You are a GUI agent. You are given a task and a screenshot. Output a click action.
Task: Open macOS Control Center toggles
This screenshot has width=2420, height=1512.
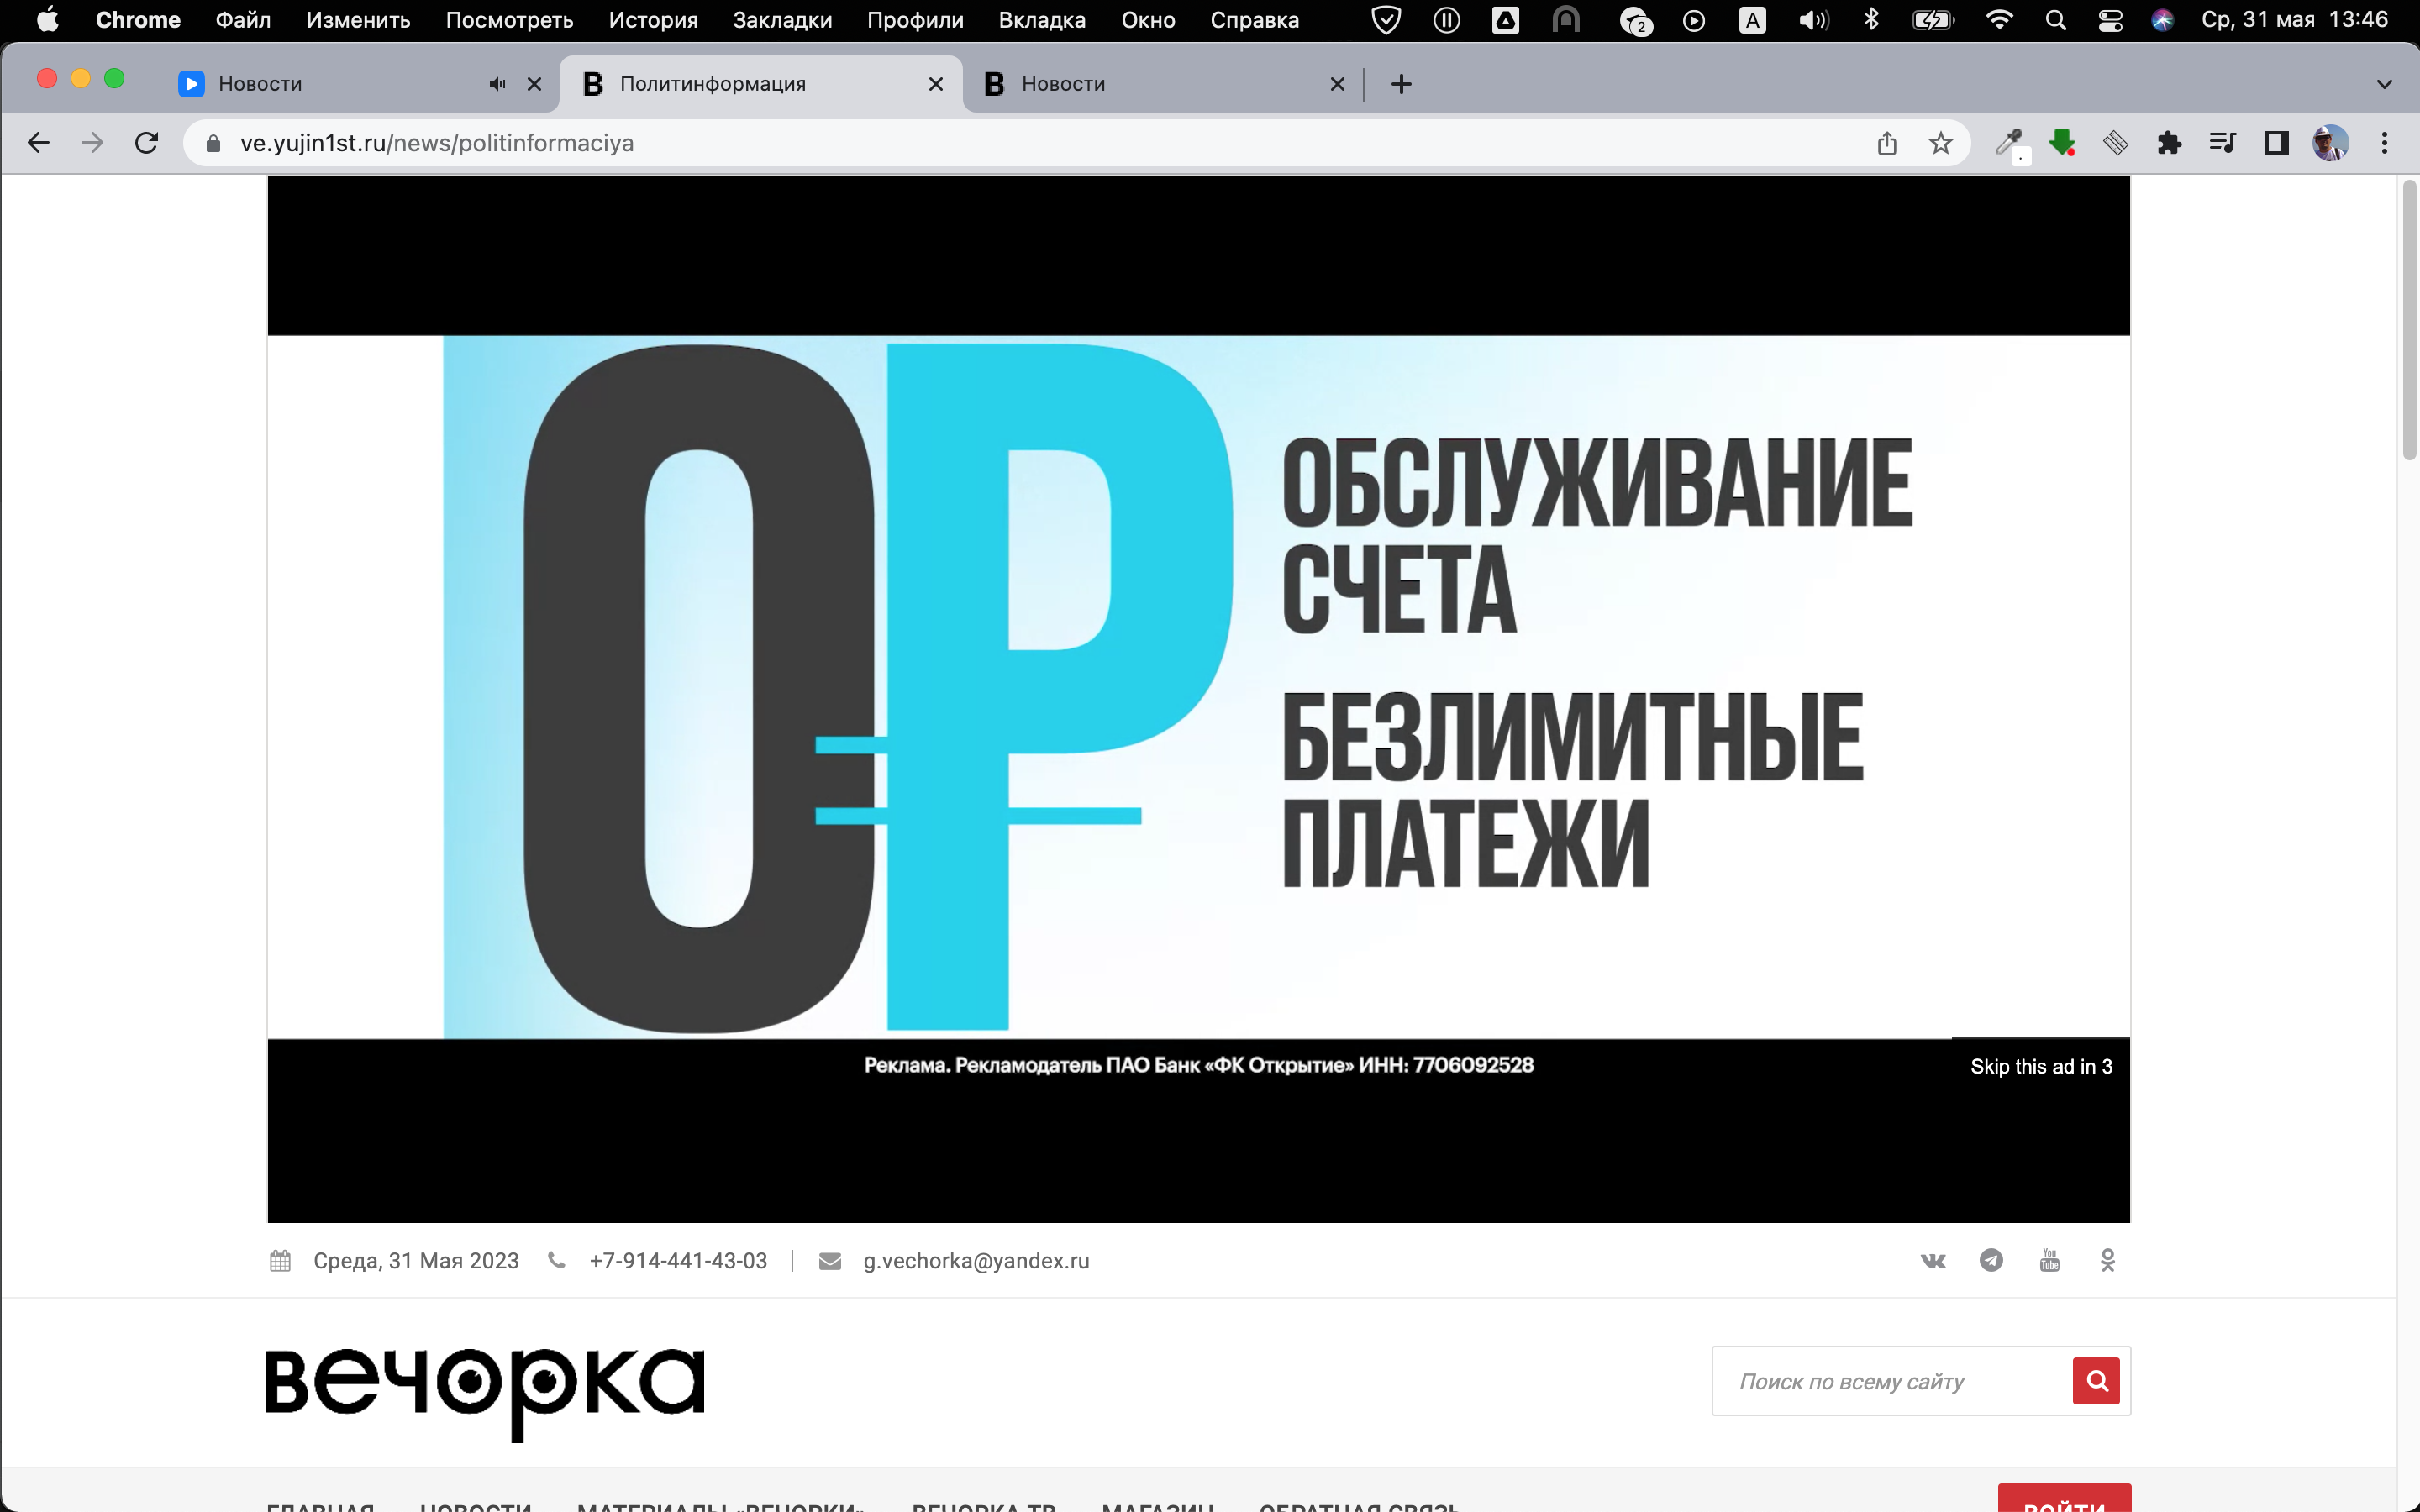click(x=2110, y=20)
